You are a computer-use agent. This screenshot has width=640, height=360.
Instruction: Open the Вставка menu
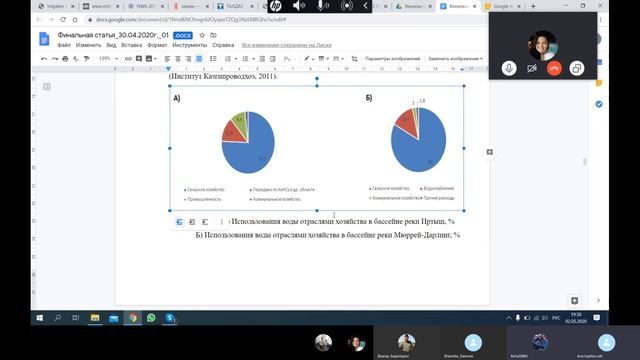click(x=131, y=45)
